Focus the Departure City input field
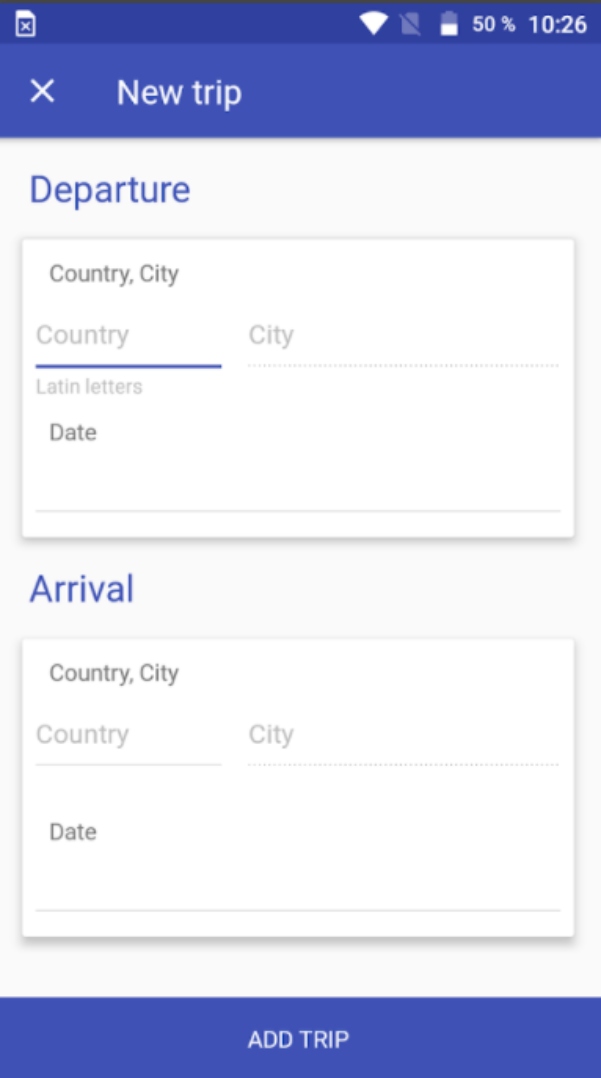601x1078 pixels. [402, 336]
